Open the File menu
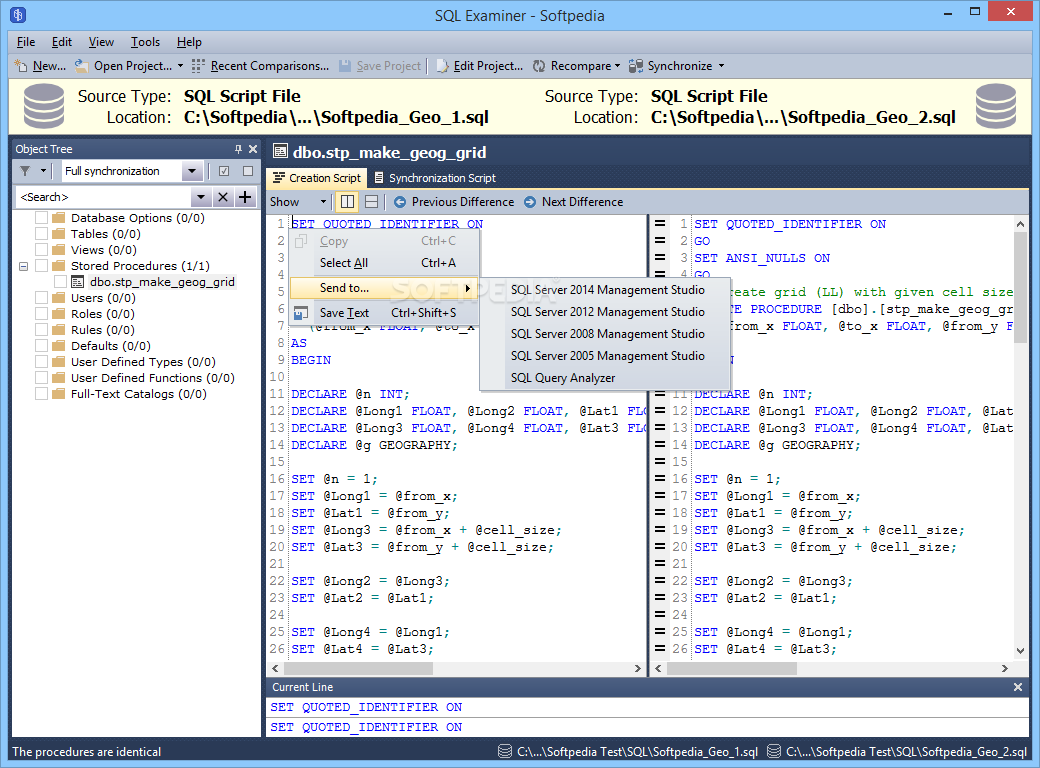 pos(26,42)
